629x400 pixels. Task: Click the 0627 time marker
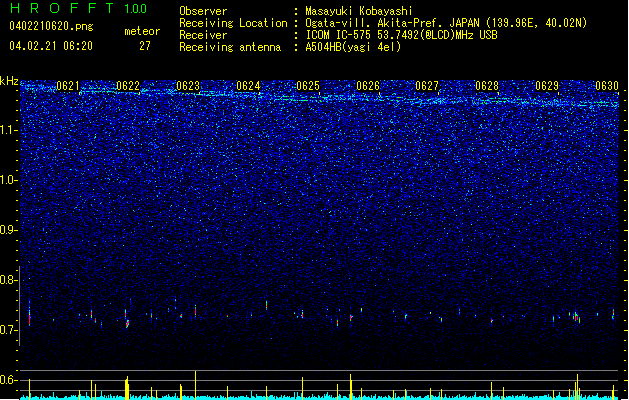pyautogui.click(x=427, y=86)
